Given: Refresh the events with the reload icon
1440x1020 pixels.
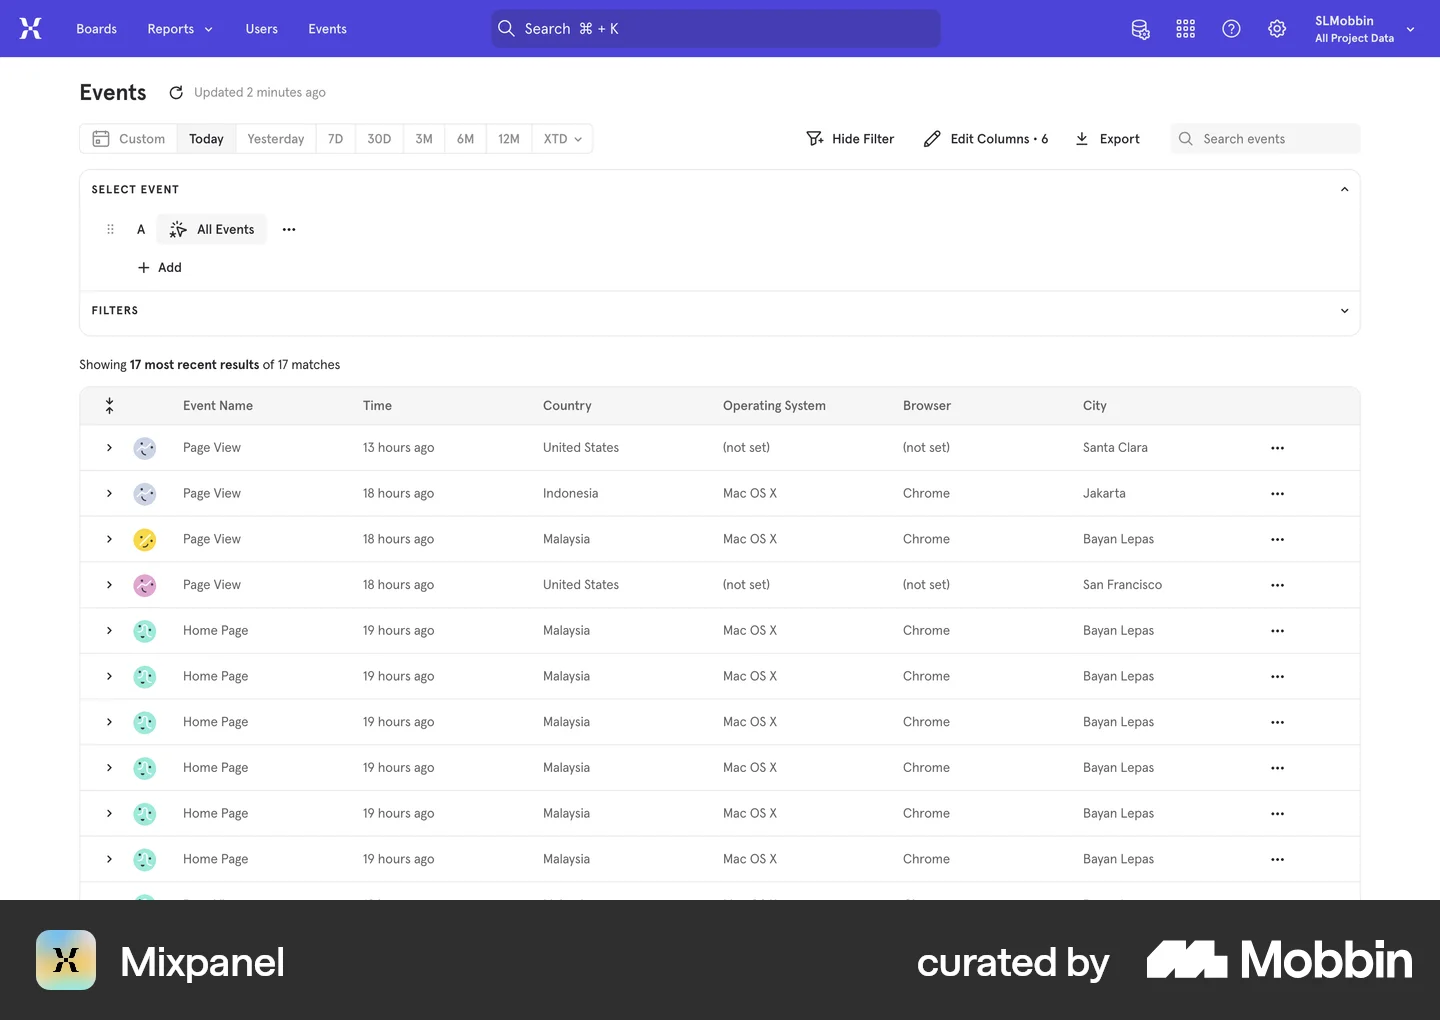Looking at the screenshot, I should (x=176, y=93).
